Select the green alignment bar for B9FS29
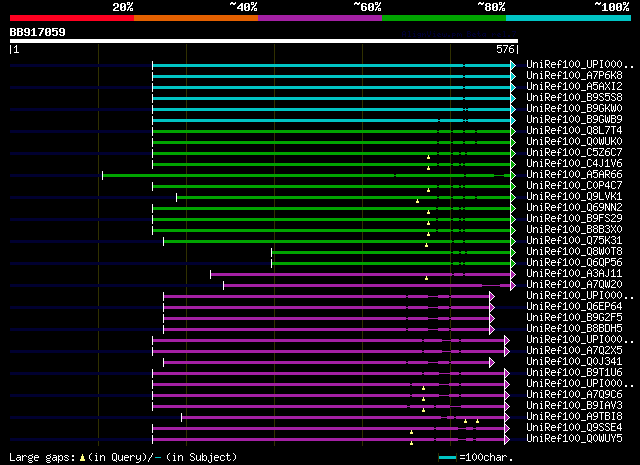 coord(331,220)
